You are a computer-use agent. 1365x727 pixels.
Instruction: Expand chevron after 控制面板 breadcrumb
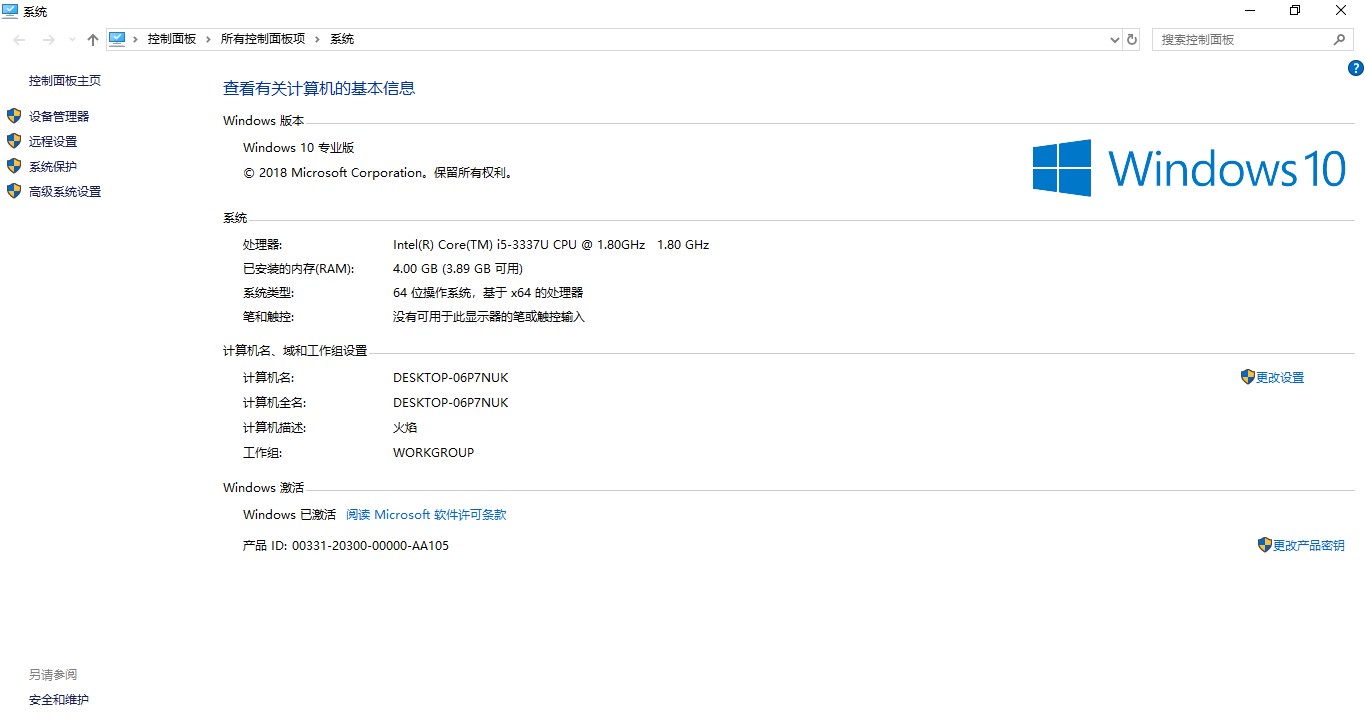(x=209, y=39)
